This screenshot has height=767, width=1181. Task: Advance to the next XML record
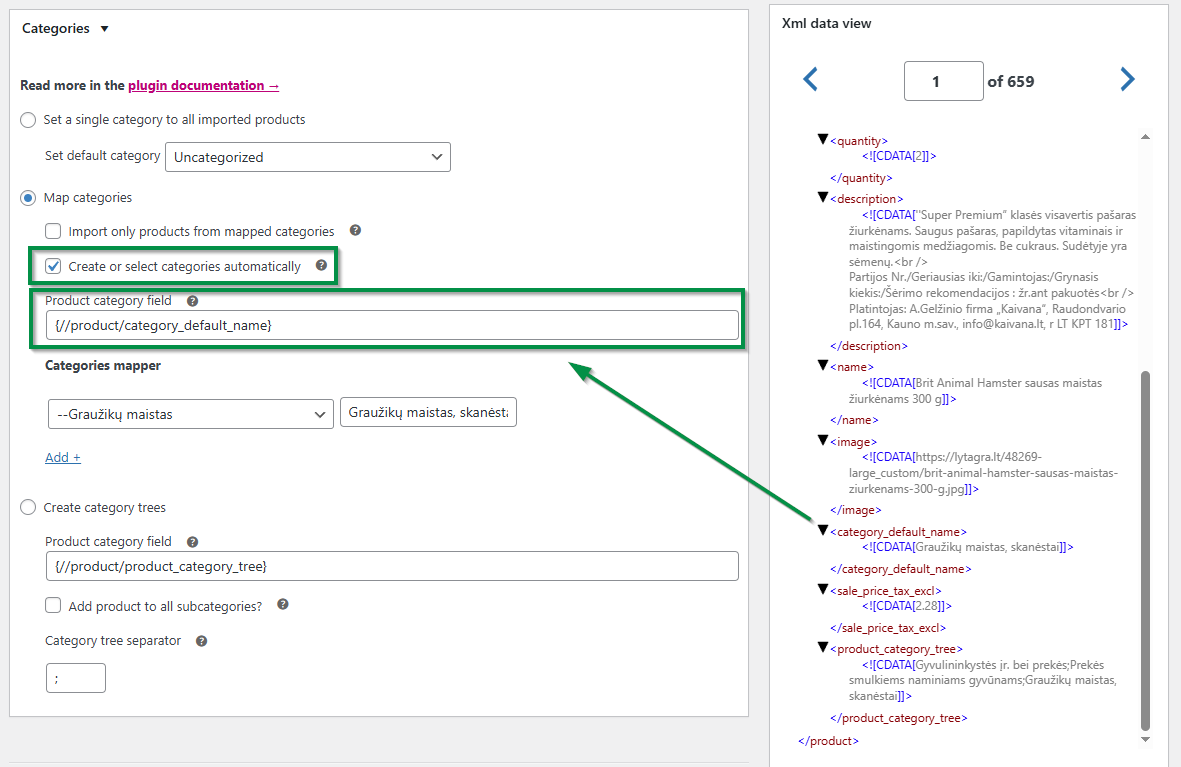click(x=1127, y=79)
